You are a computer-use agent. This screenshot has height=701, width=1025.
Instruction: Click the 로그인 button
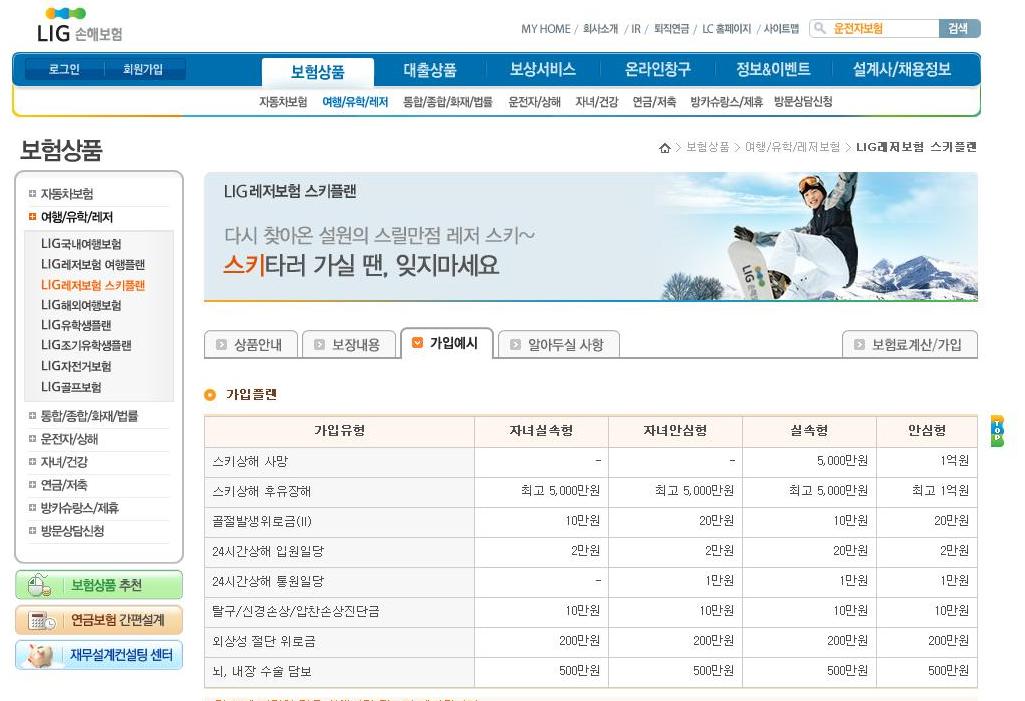tap(64, 70)
